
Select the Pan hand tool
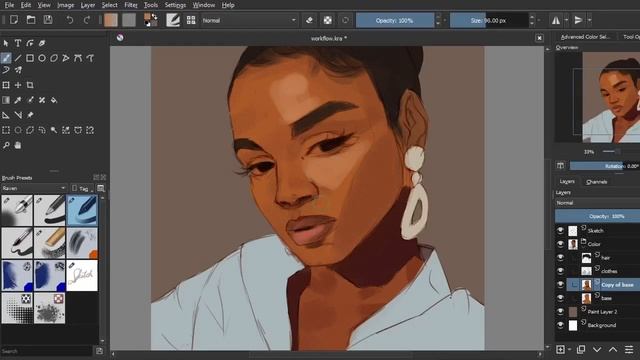[18, 145]
